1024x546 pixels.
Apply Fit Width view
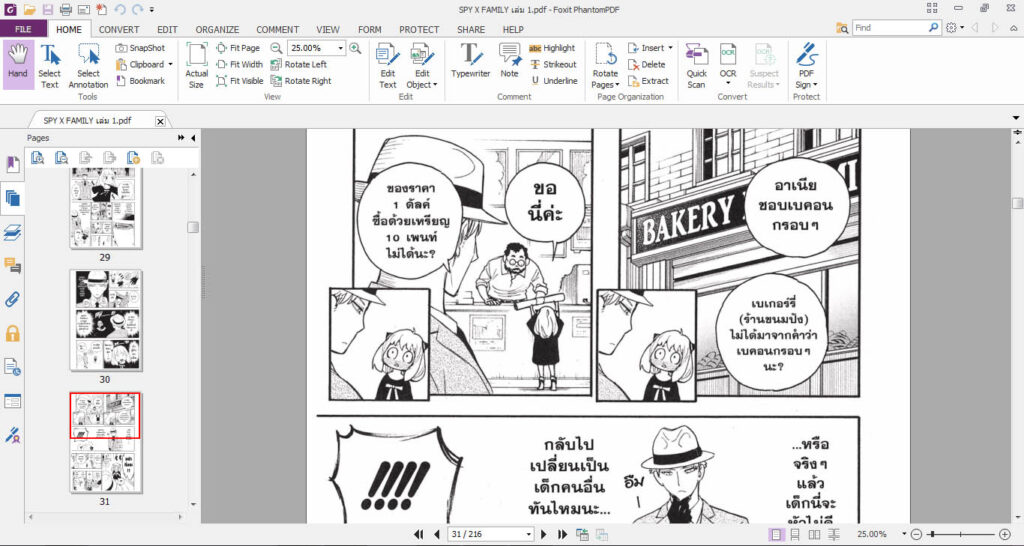click(x=240, y=64)
